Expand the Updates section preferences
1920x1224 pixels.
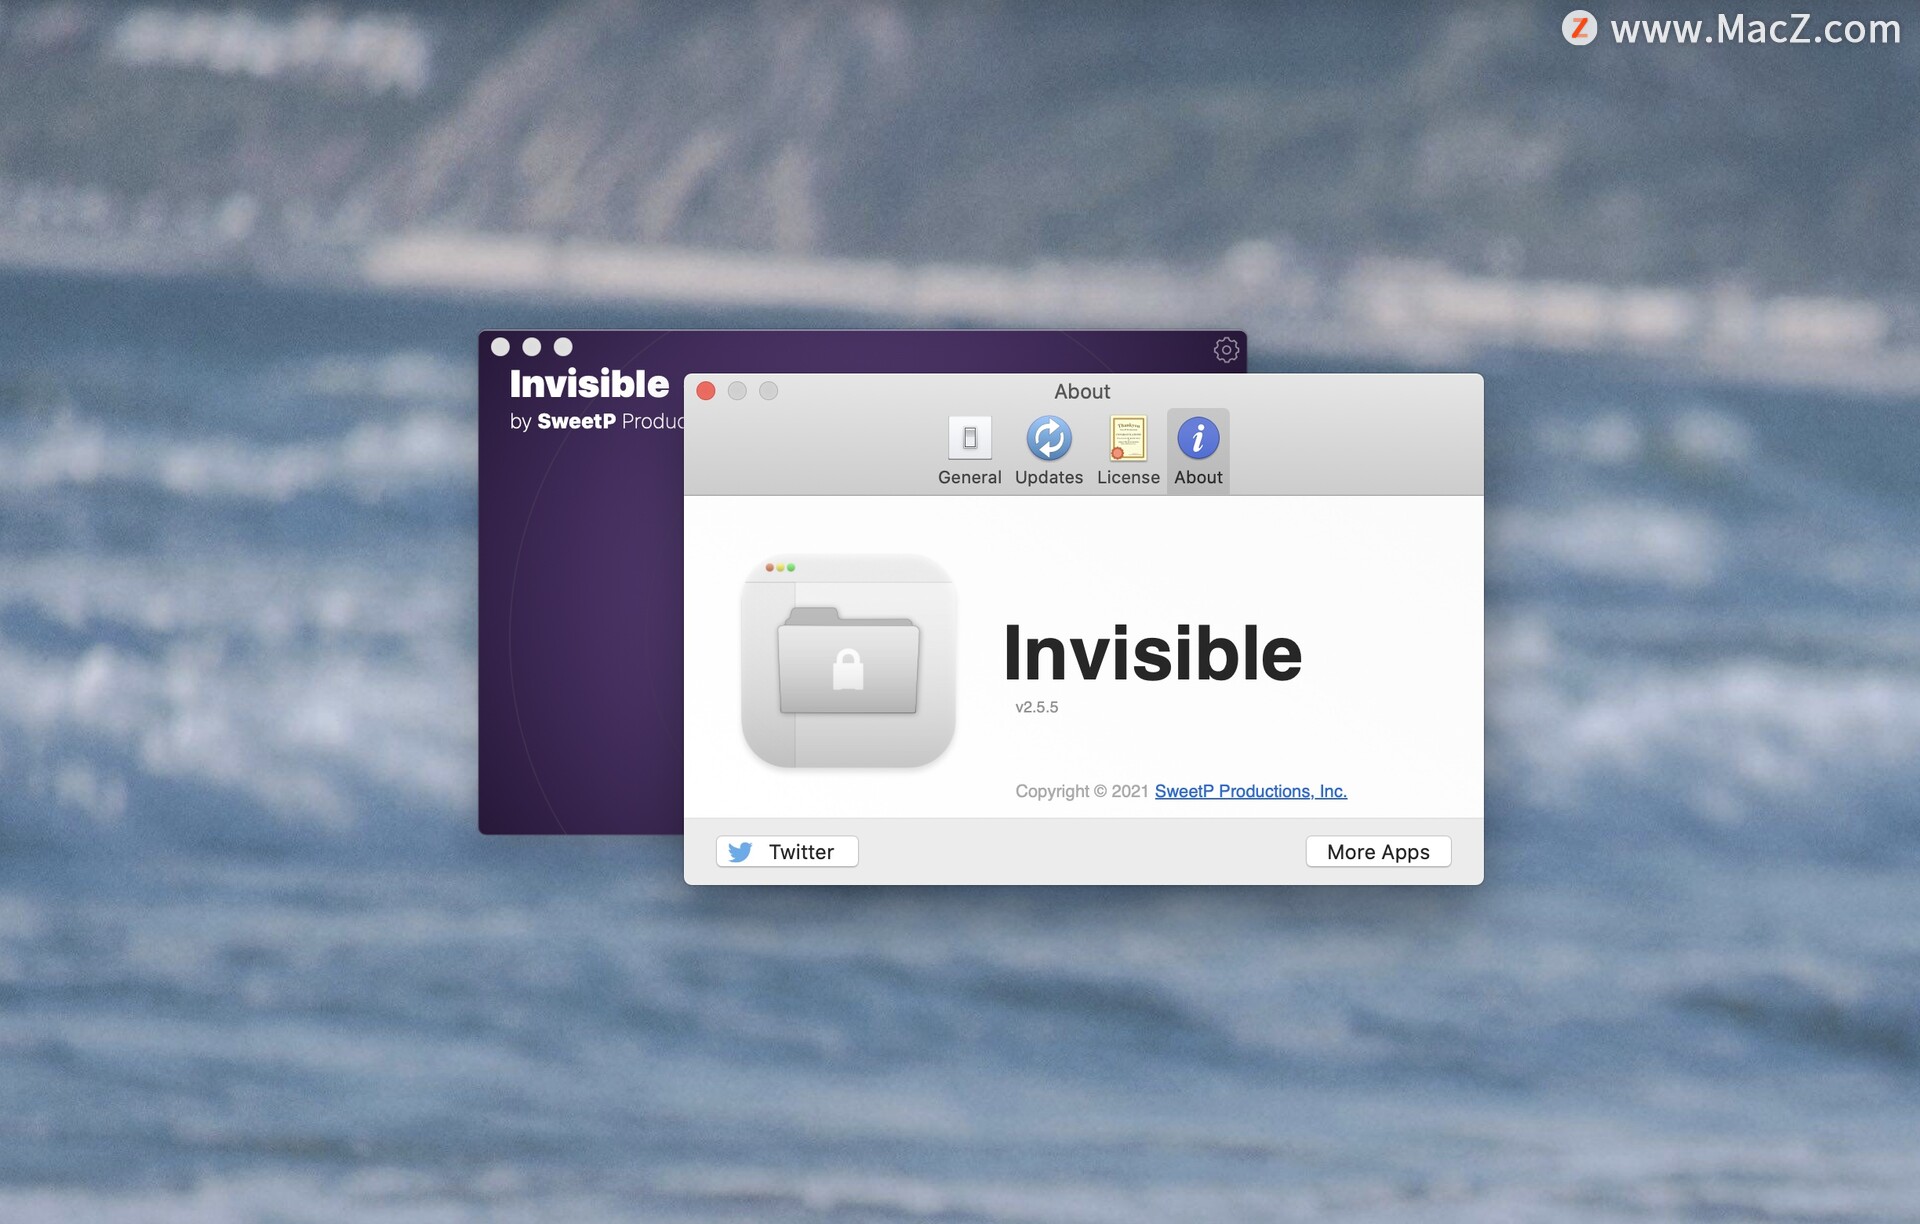[x=1047, y=448]
